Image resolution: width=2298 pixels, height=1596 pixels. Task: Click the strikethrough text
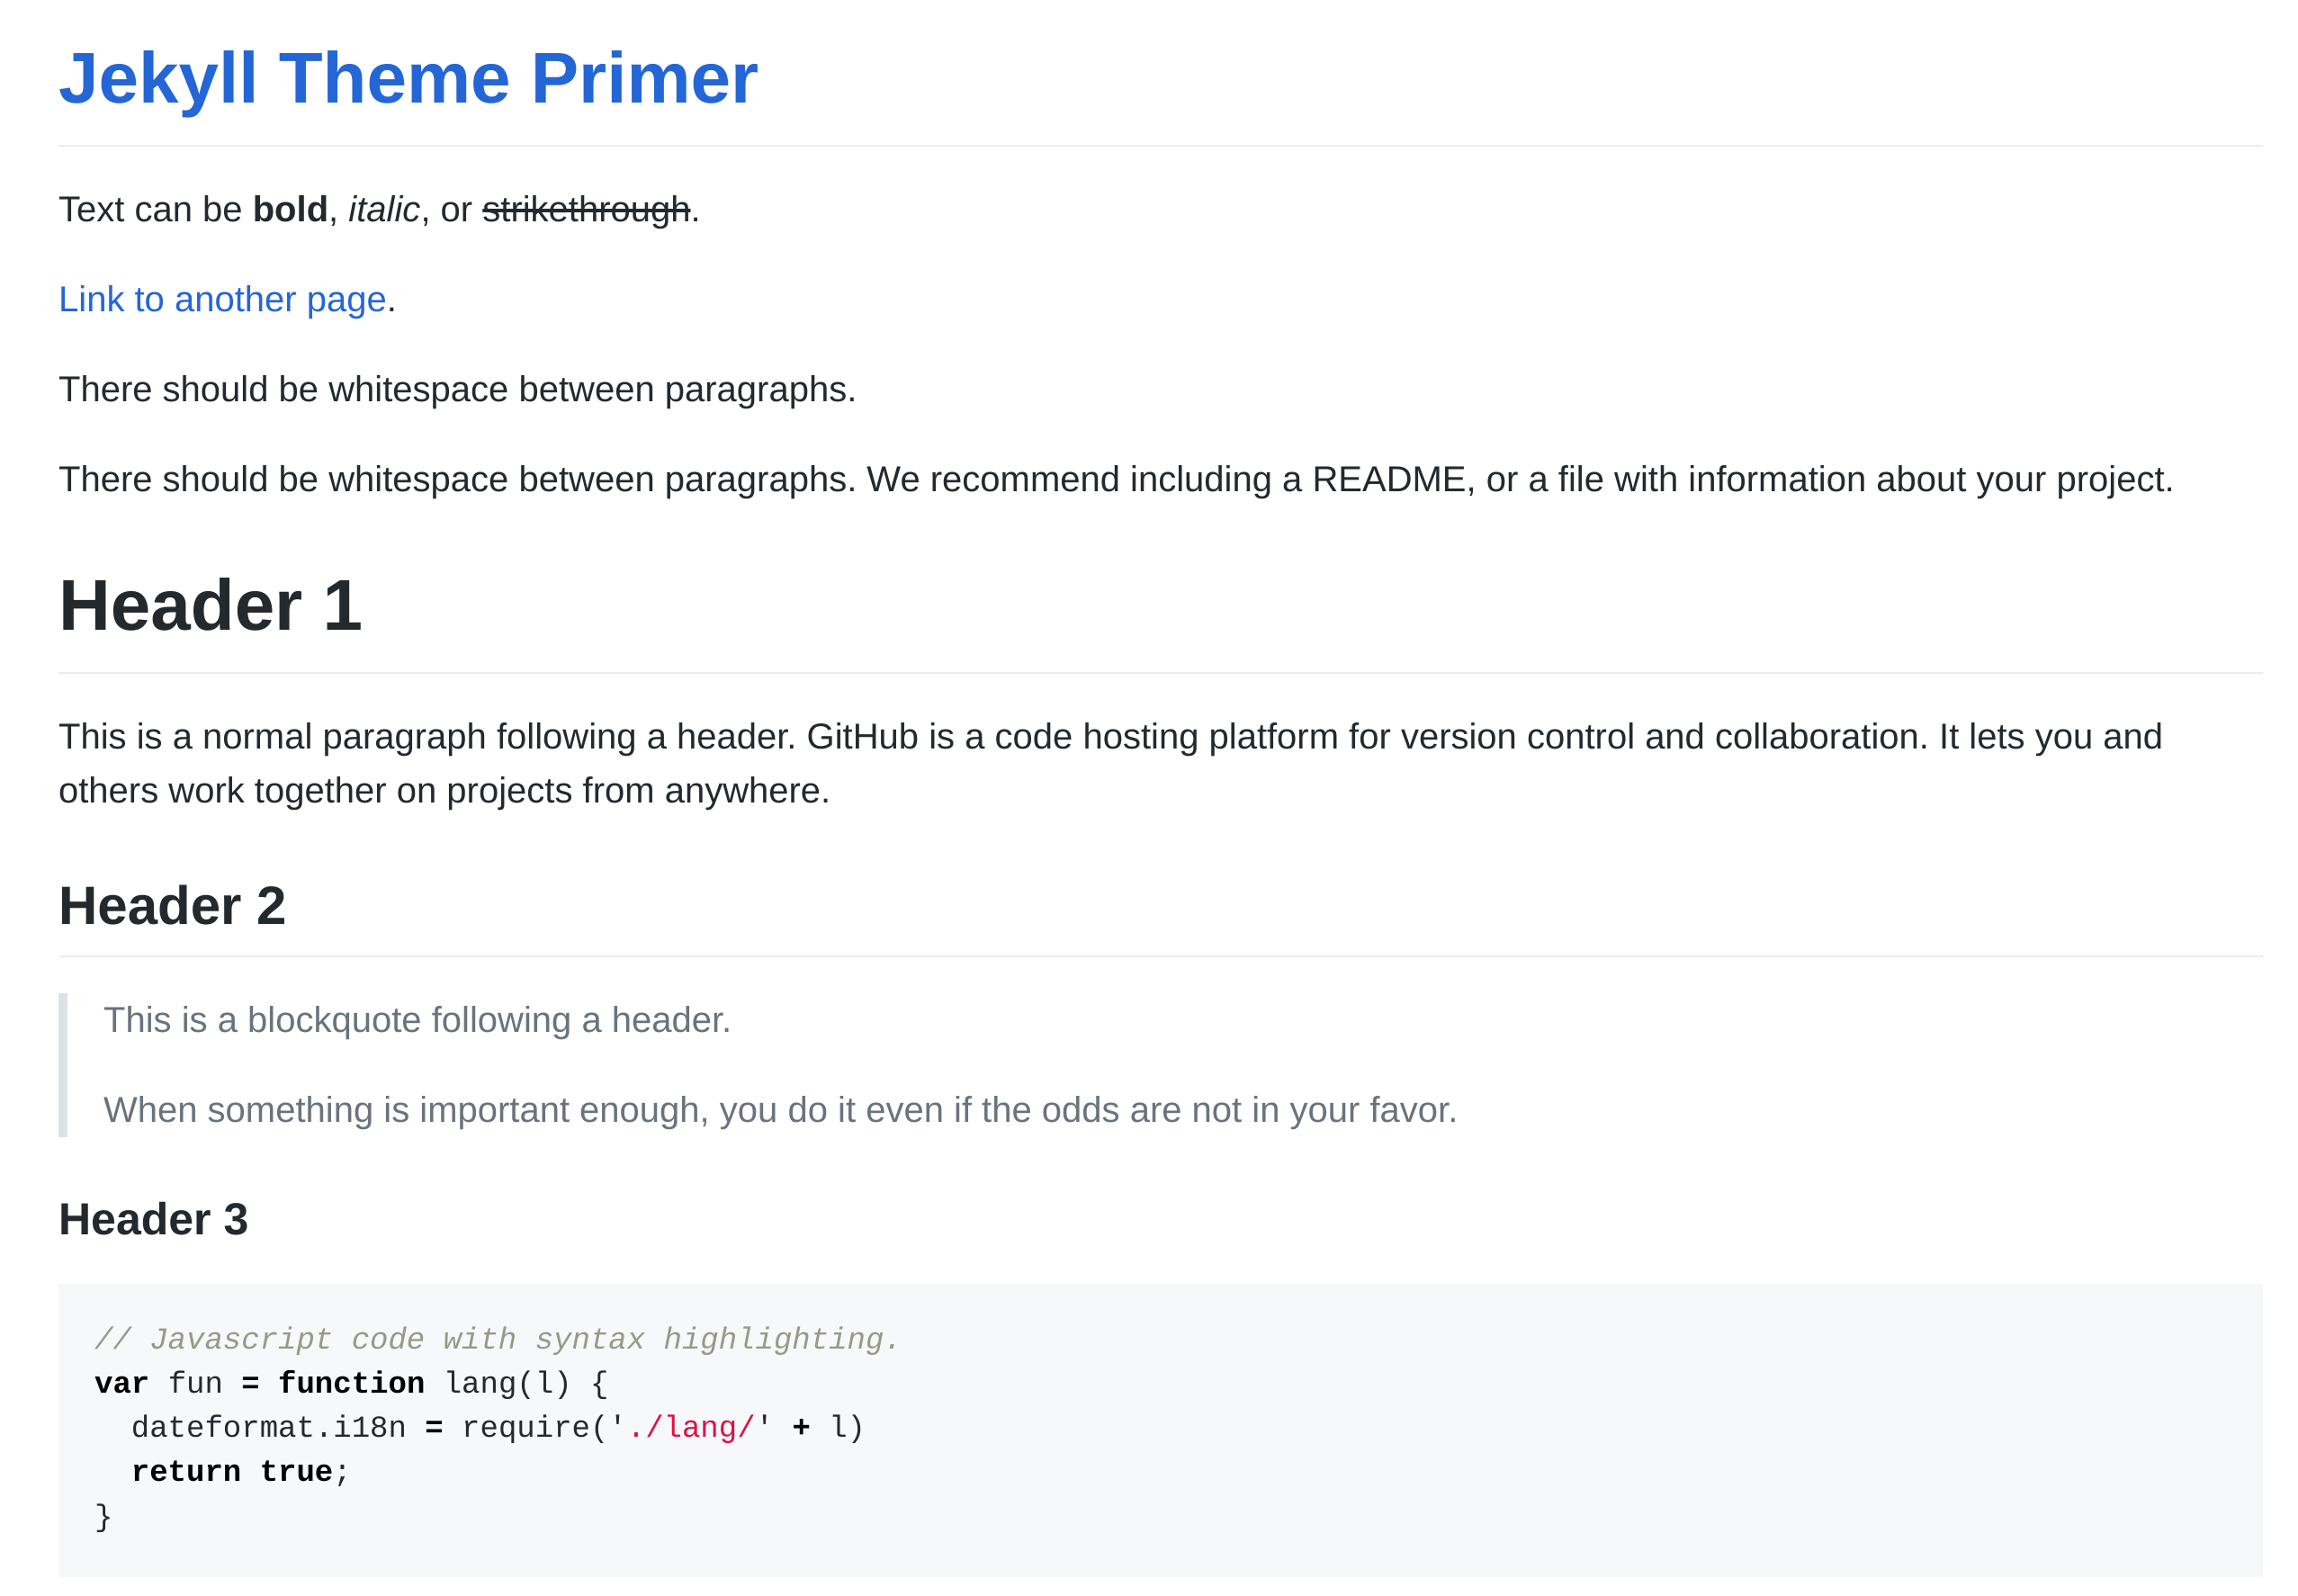point(585,210)
